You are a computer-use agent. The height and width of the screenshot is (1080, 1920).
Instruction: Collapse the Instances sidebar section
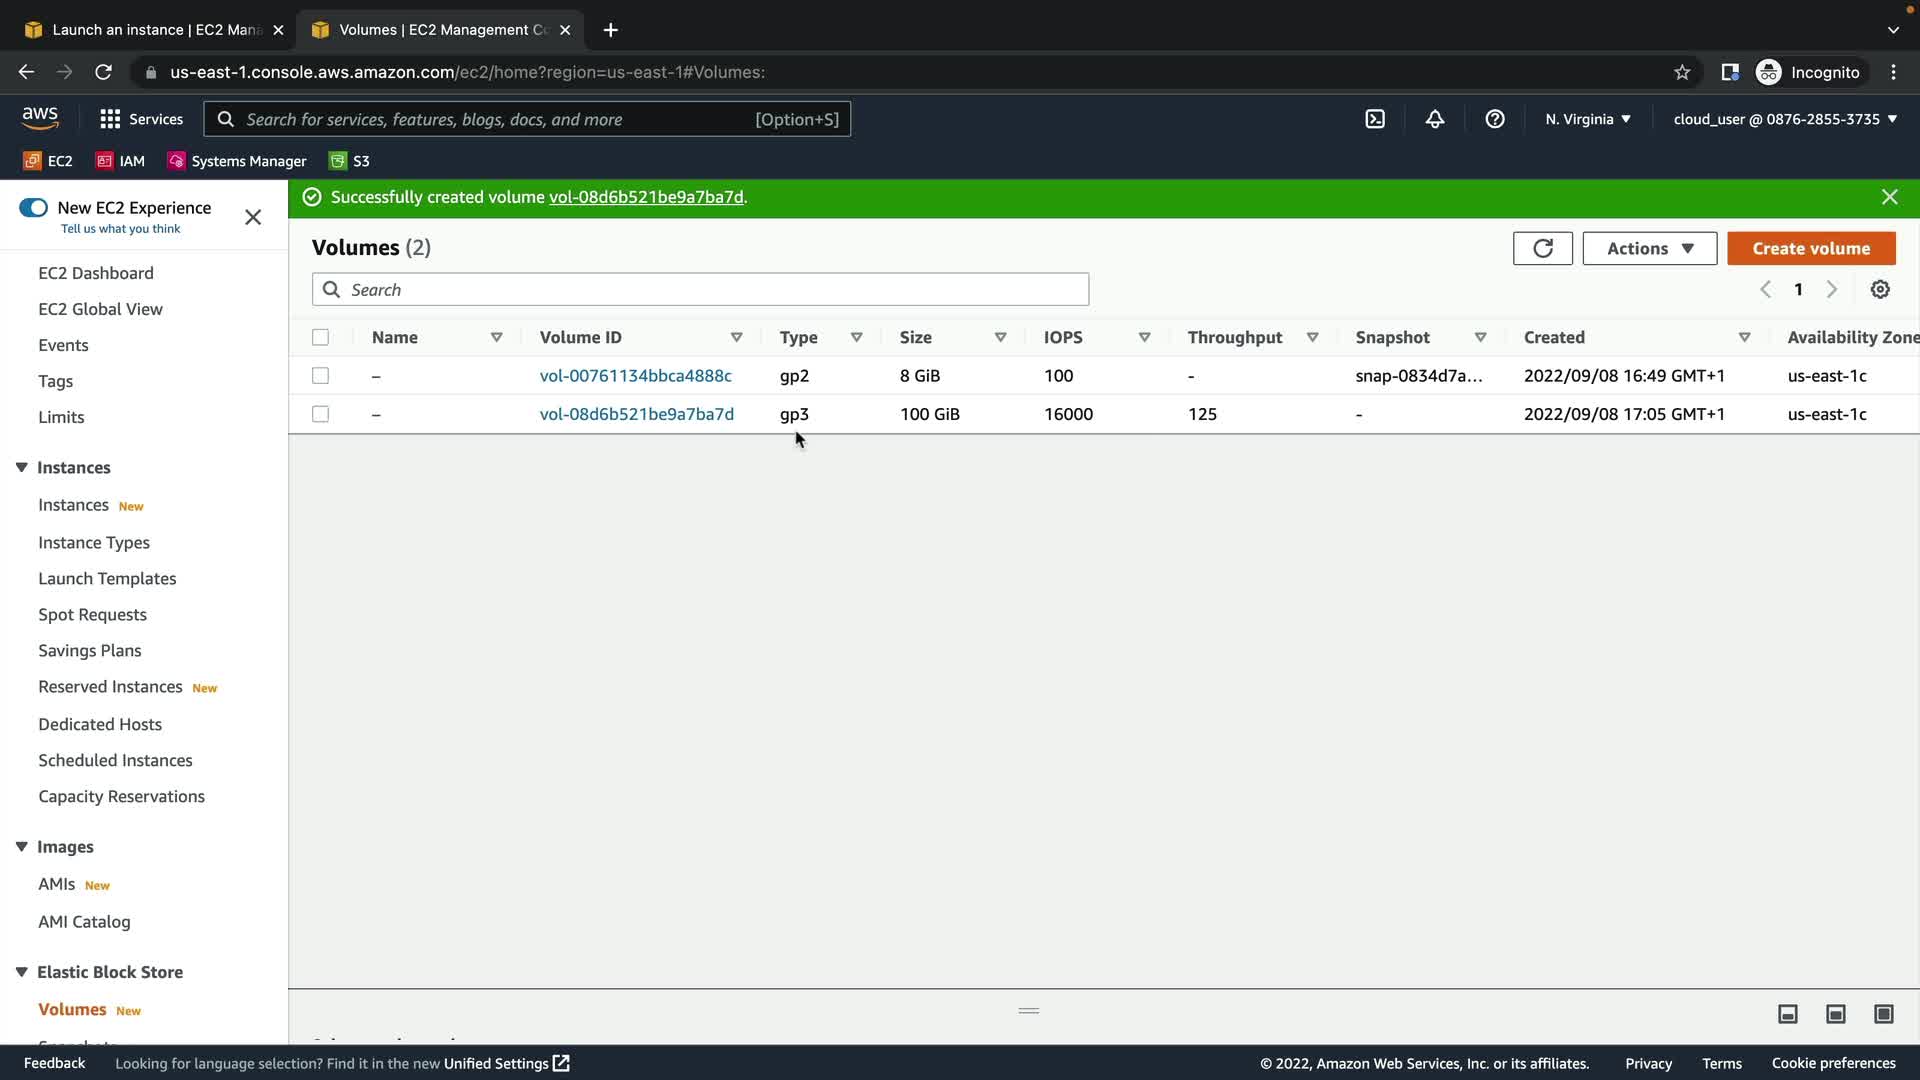point(21,468)
